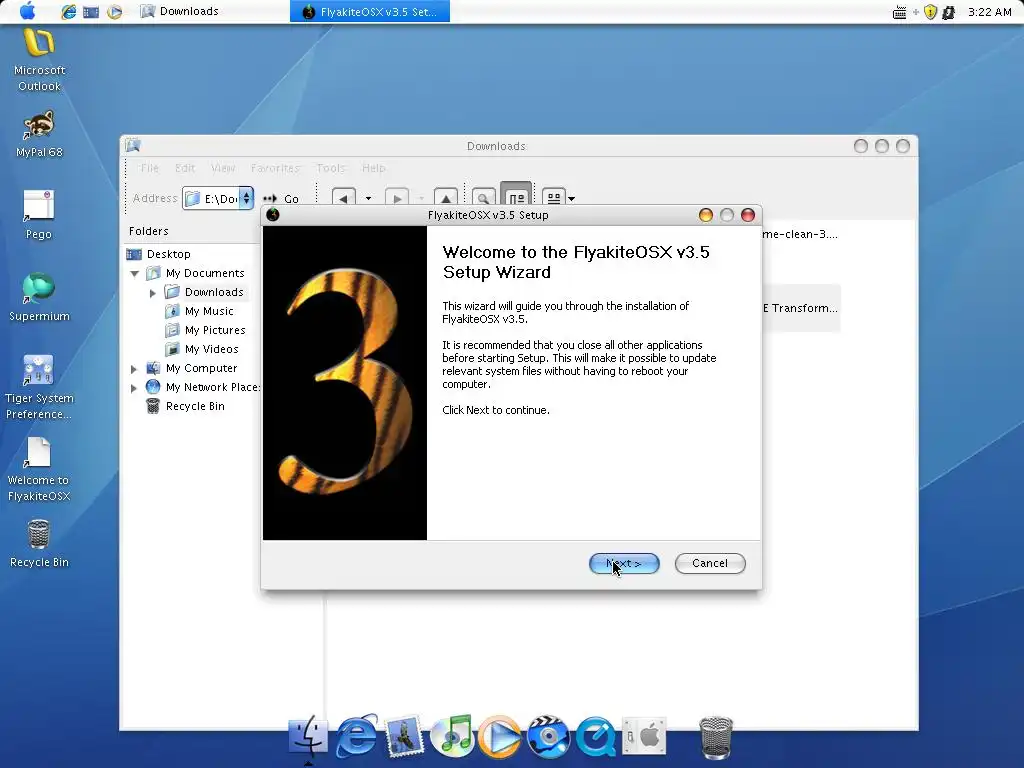
Task: Expand the My Computer tree node
Action: [x=134, y=369]
